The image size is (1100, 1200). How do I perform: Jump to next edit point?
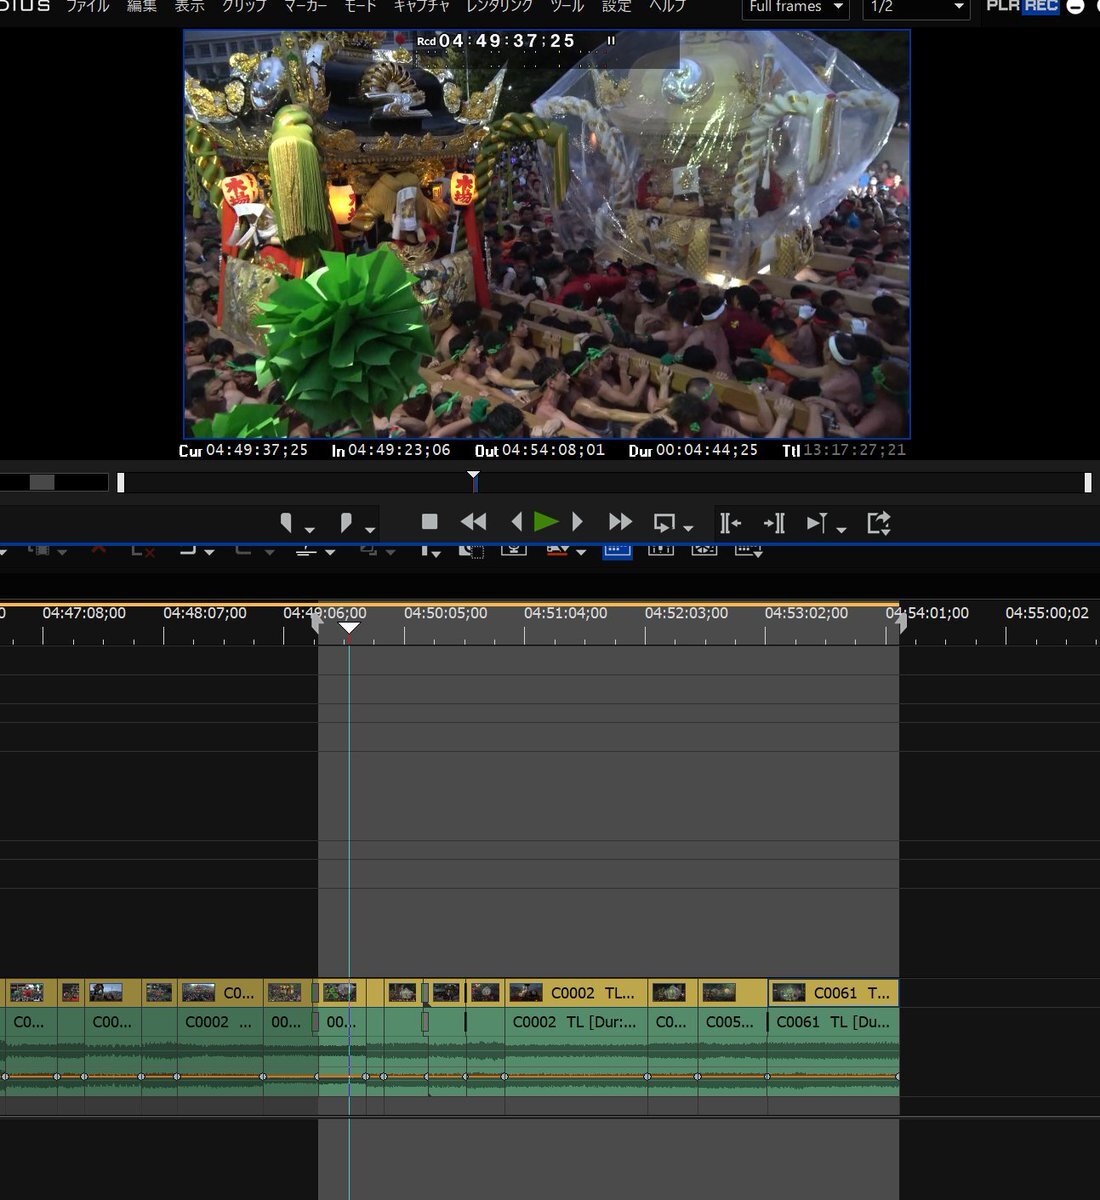coord(774,522)
